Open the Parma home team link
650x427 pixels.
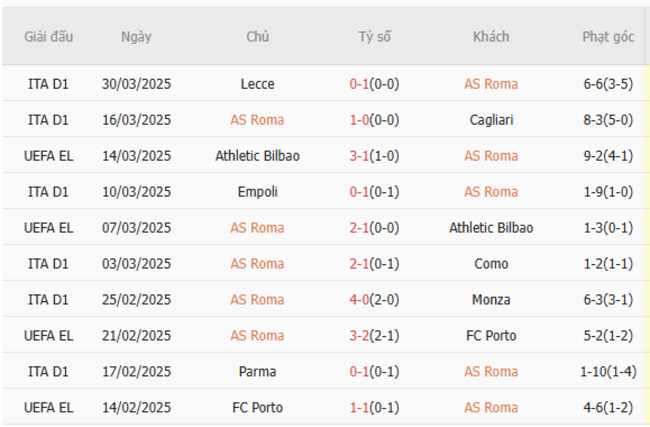click(257, 372)
